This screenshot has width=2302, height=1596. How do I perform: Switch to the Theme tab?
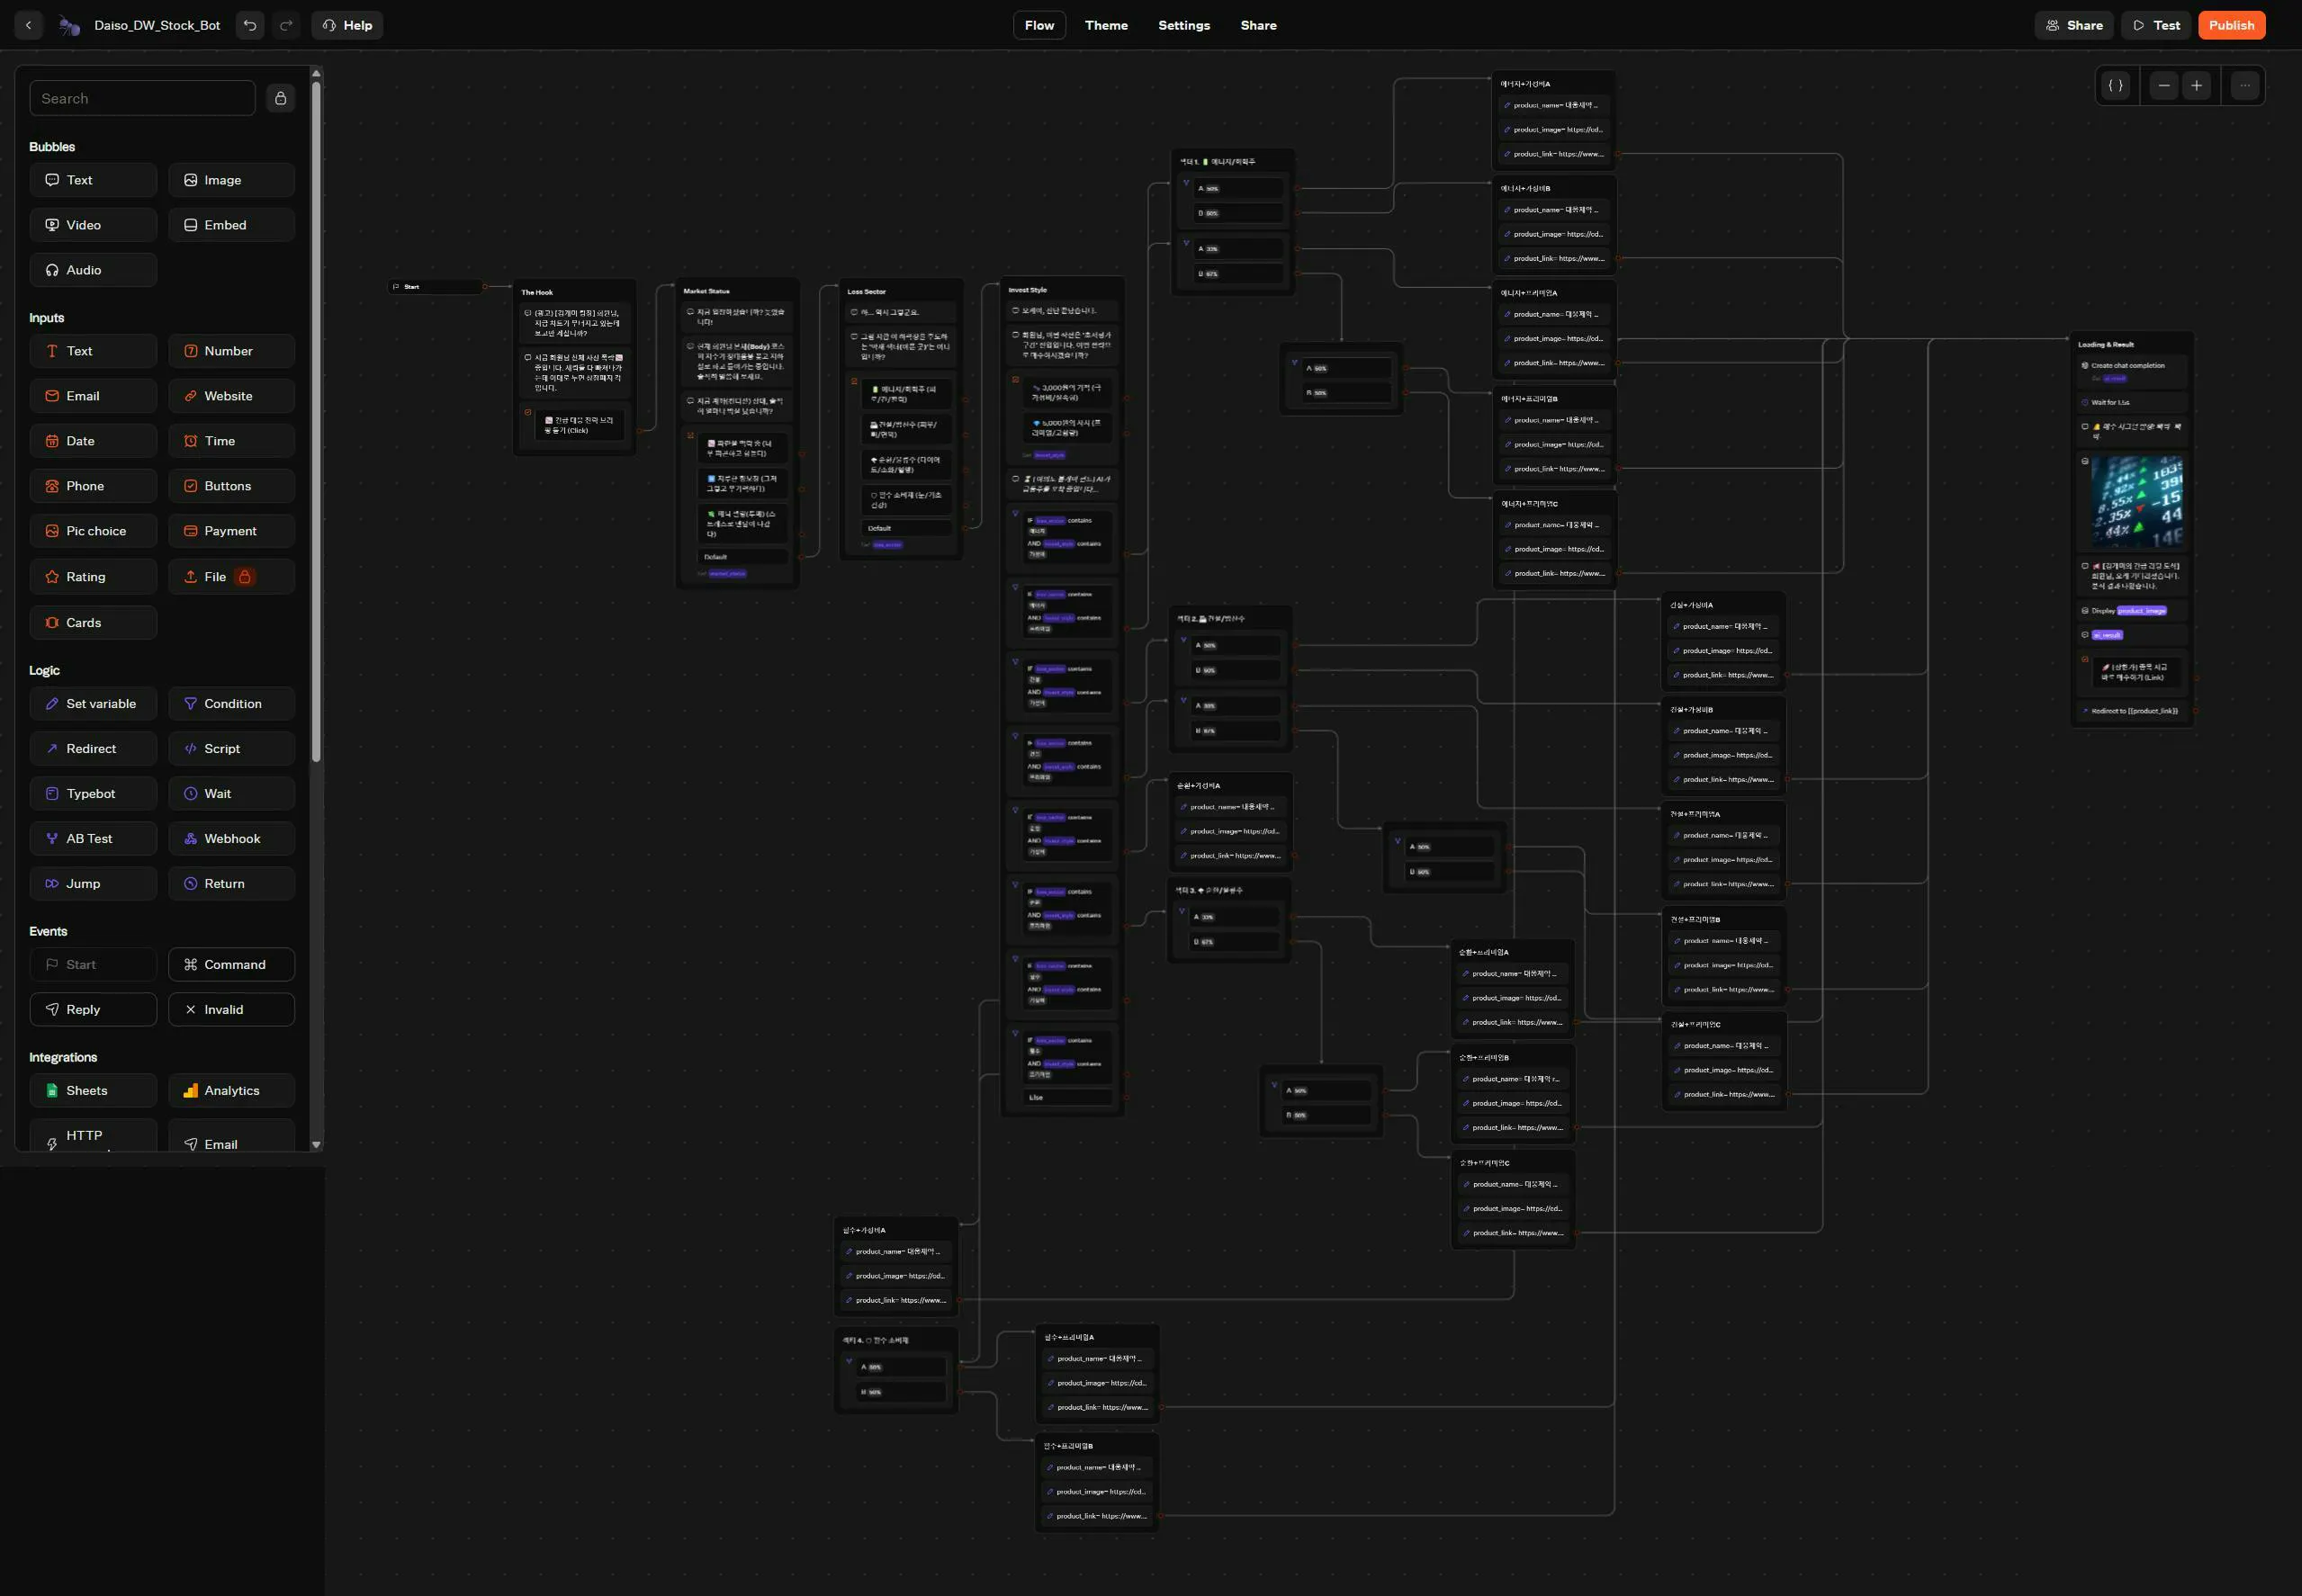pos(1106,25)
